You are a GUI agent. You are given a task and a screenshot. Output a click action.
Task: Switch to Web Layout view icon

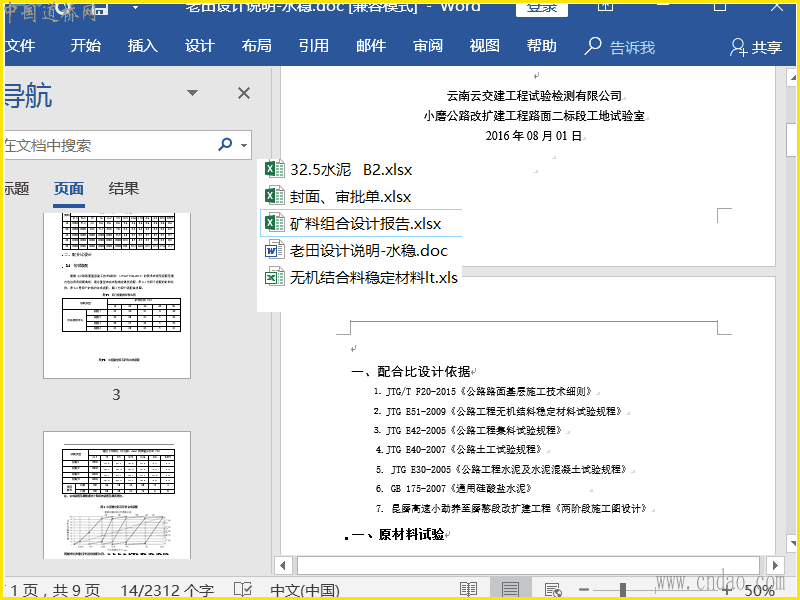click(553, 589)
